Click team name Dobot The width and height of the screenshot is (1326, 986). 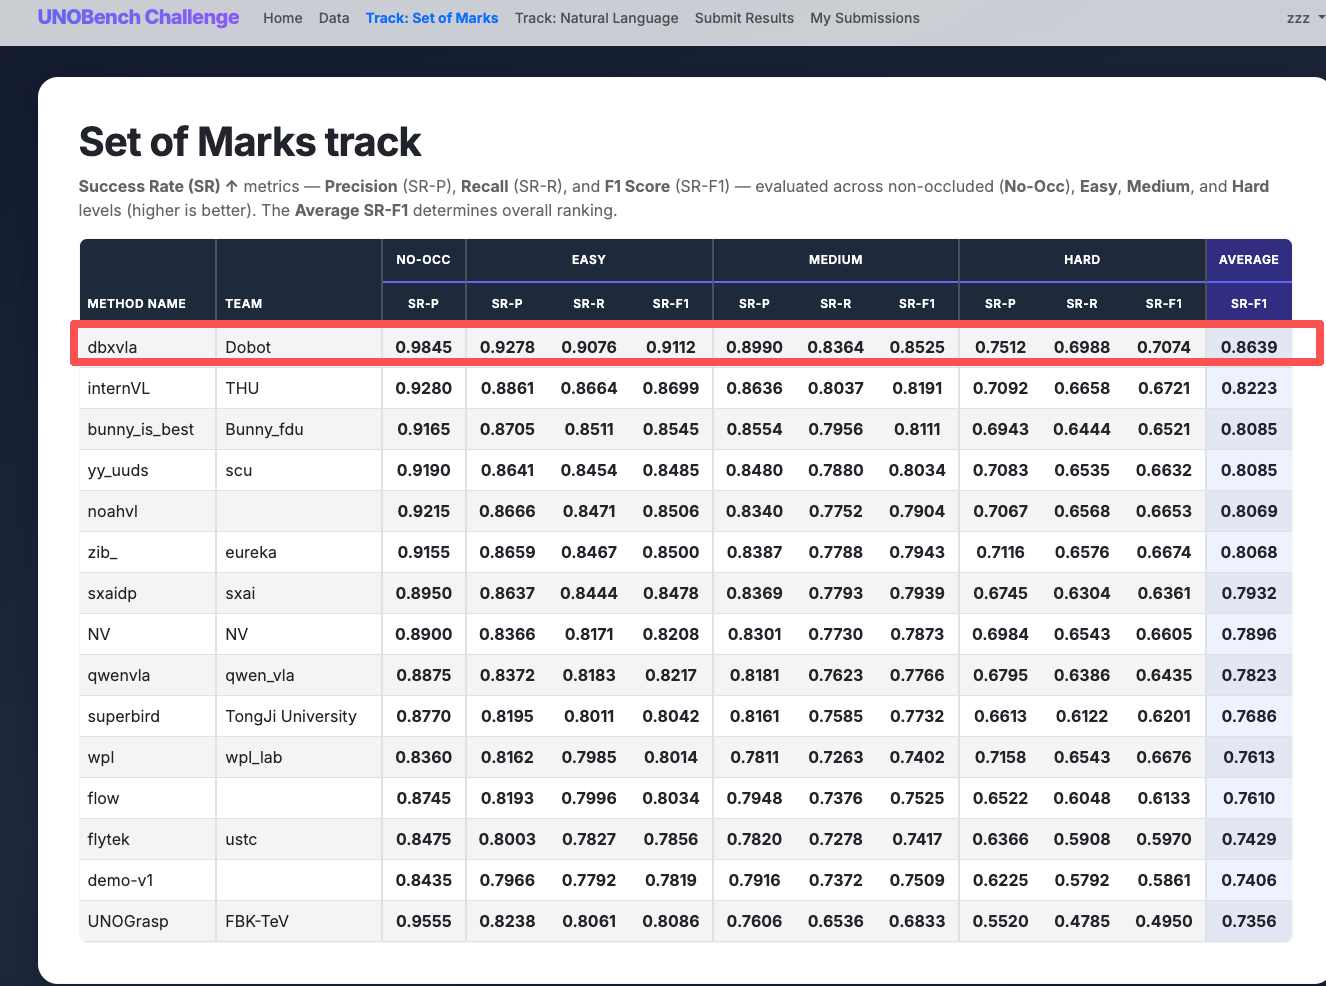(x=248, y=347)
